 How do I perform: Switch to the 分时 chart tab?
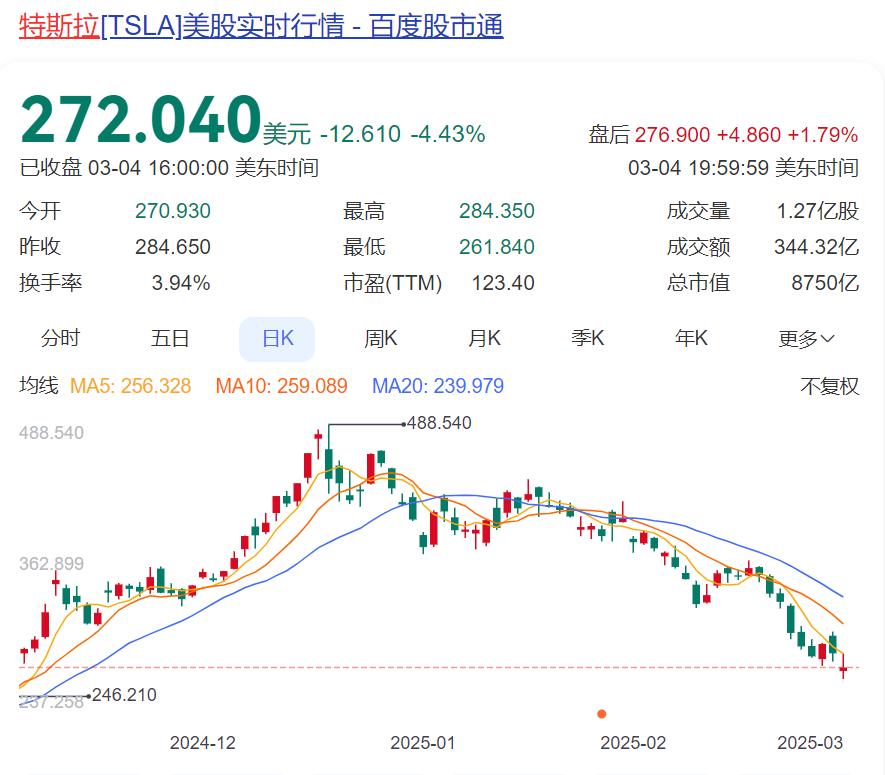tap(60, 338)
